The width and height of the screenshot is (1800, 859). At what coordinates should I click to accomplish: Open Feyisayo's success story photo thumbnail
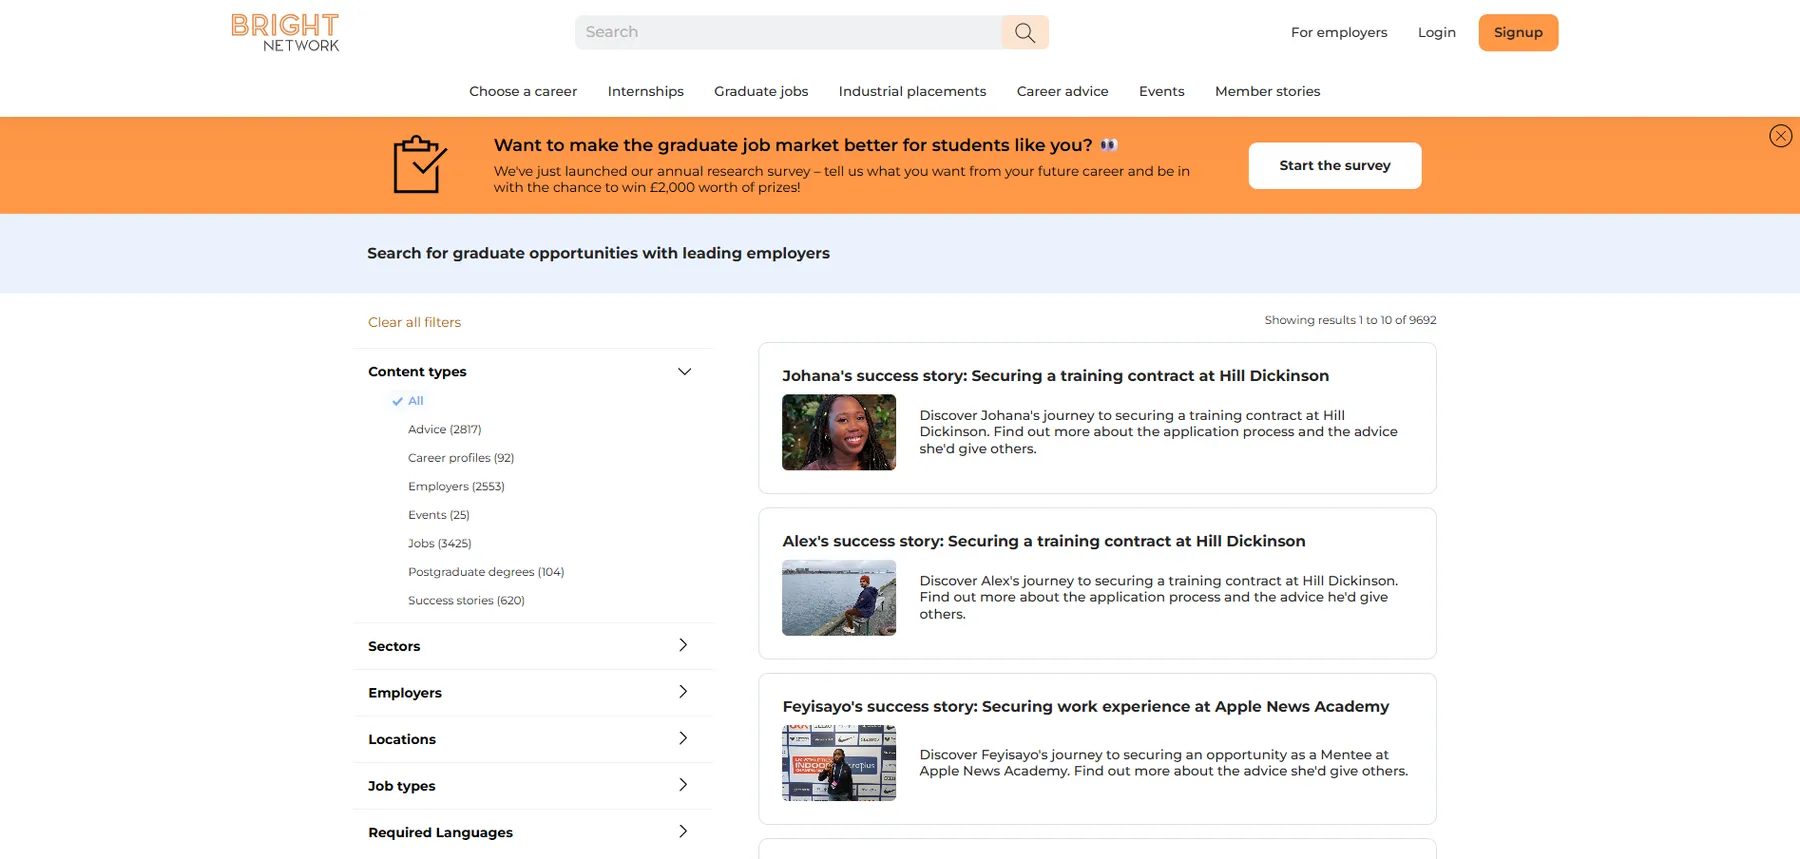click(838, 763)
